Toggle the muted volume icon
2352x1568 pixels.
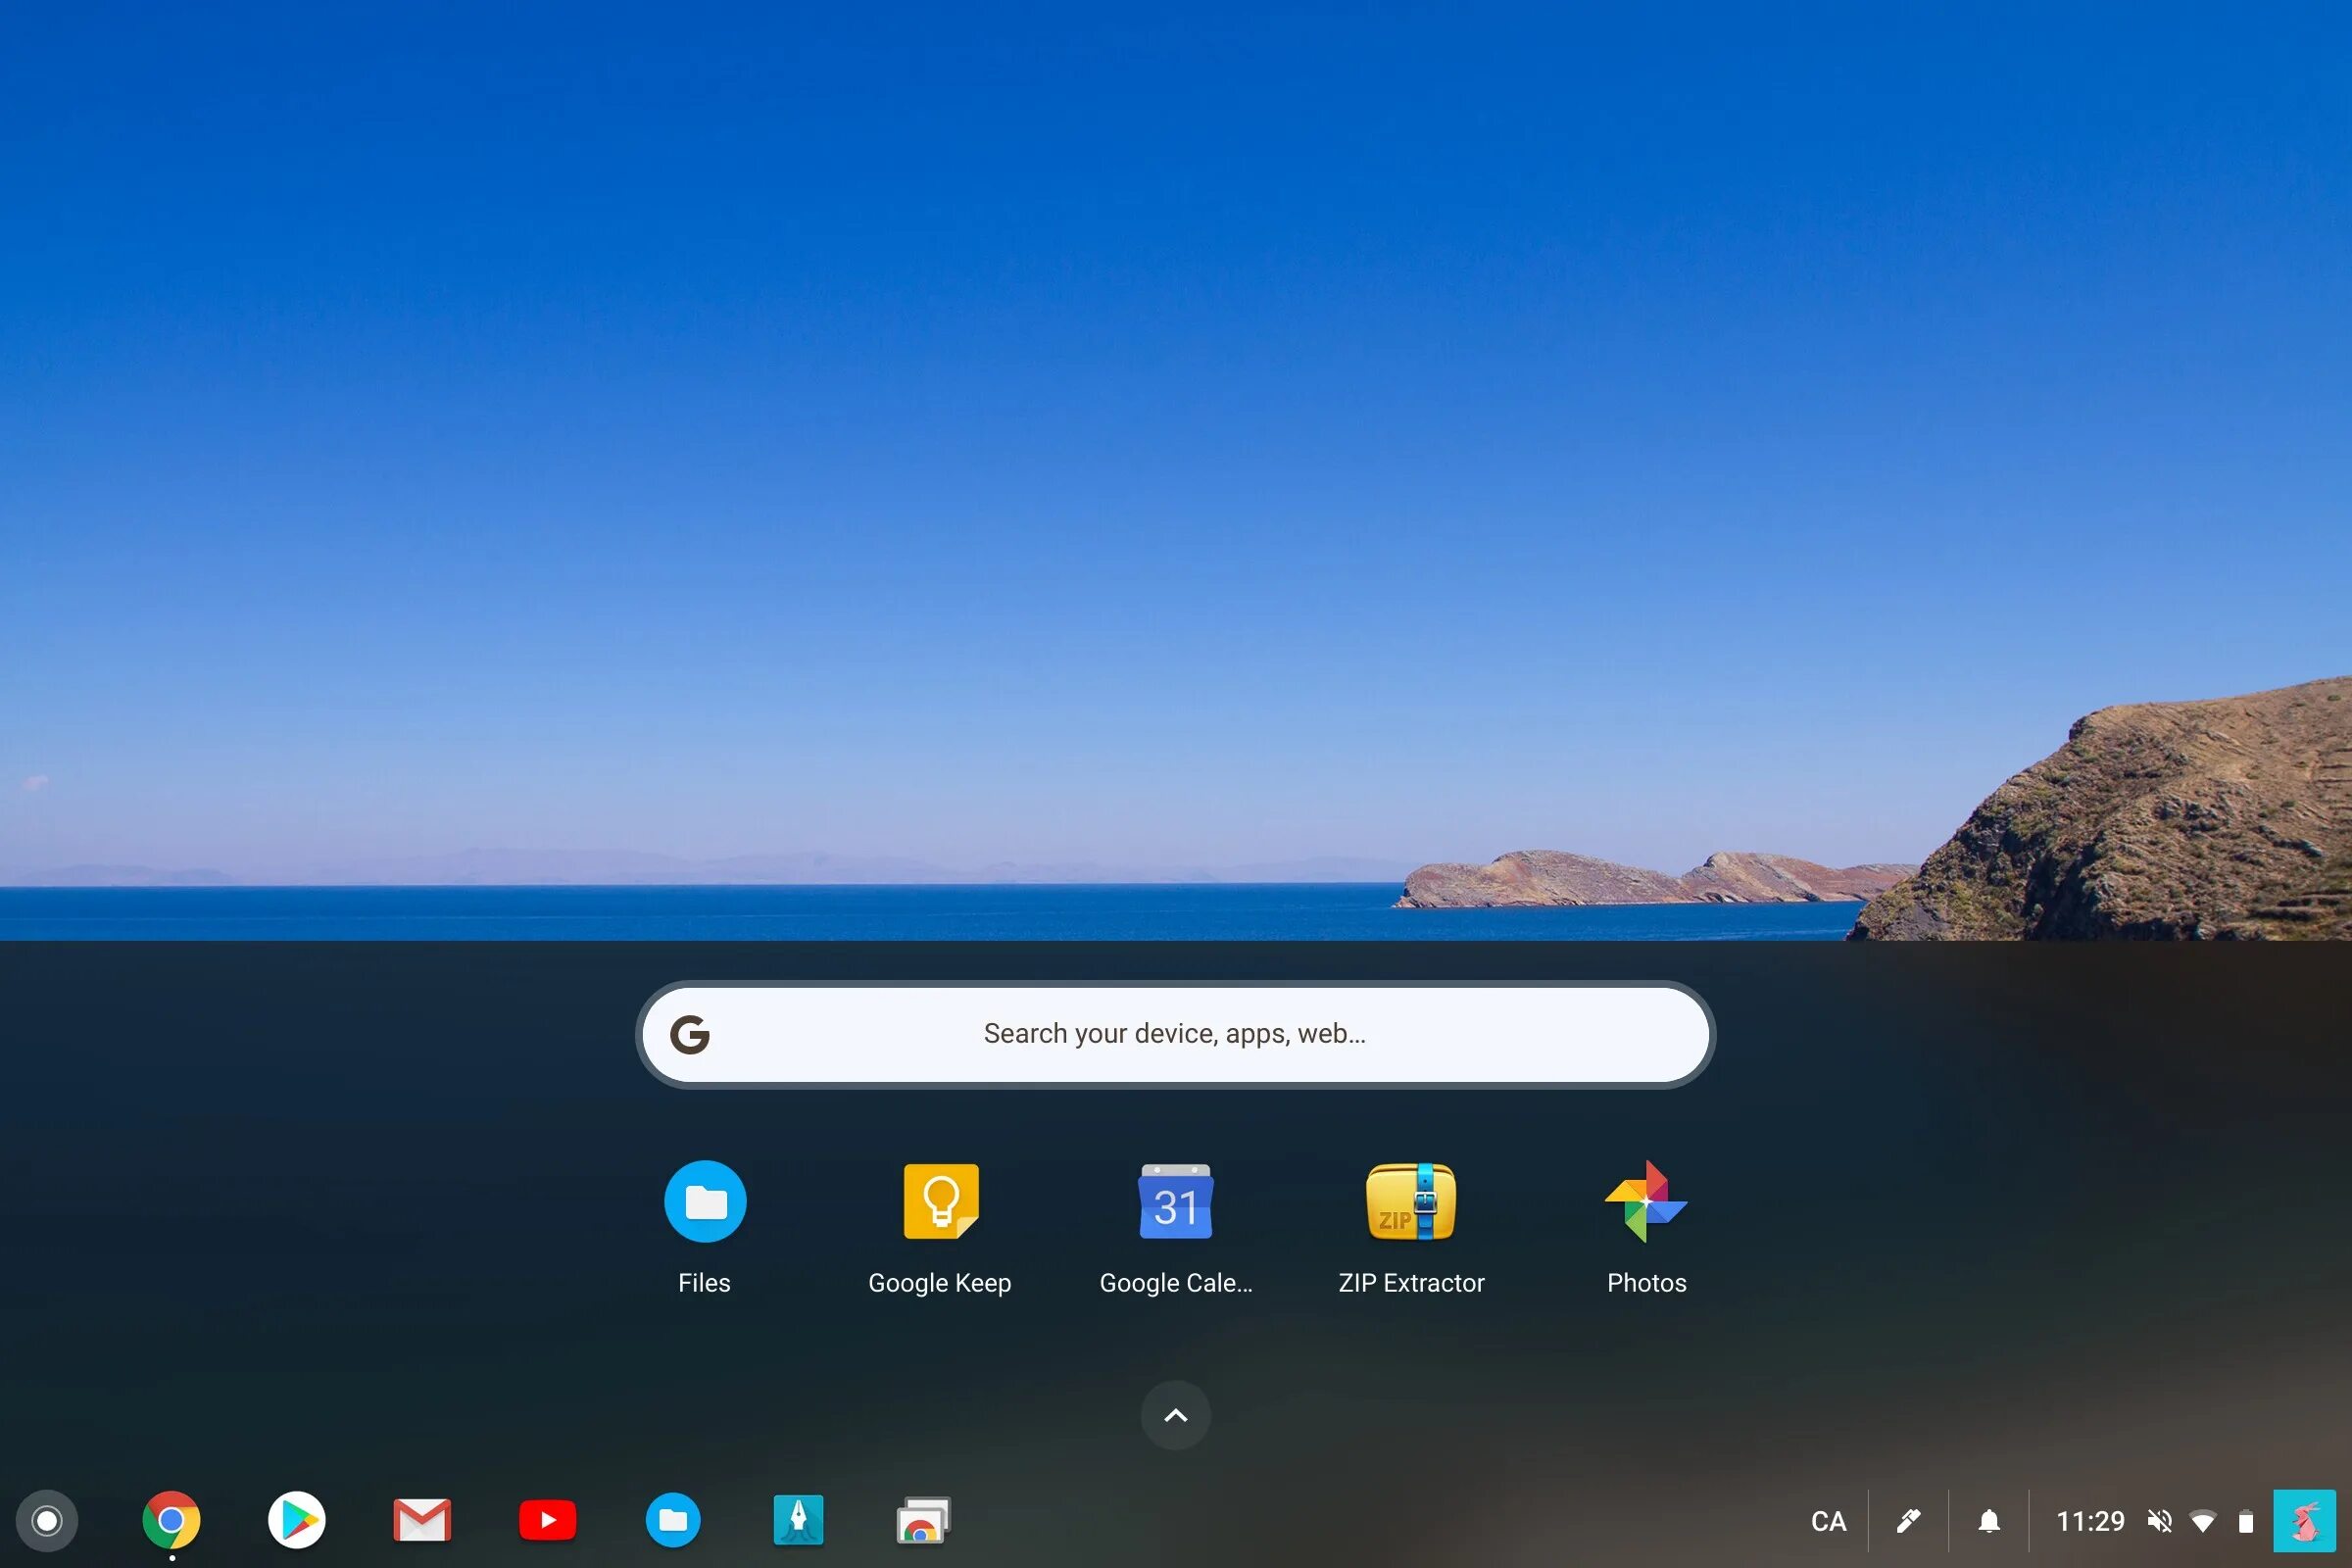(2159, 1521)
